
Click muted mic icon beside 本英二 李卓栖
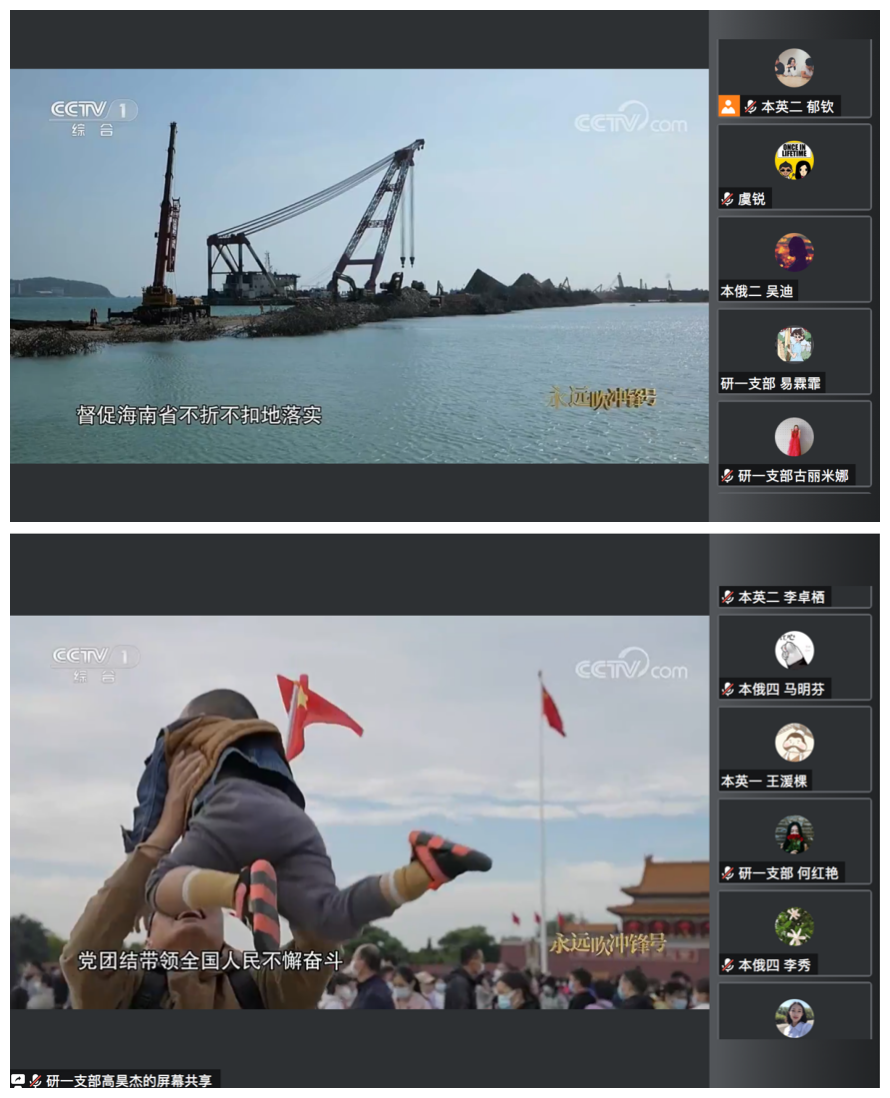coord(728,597)
